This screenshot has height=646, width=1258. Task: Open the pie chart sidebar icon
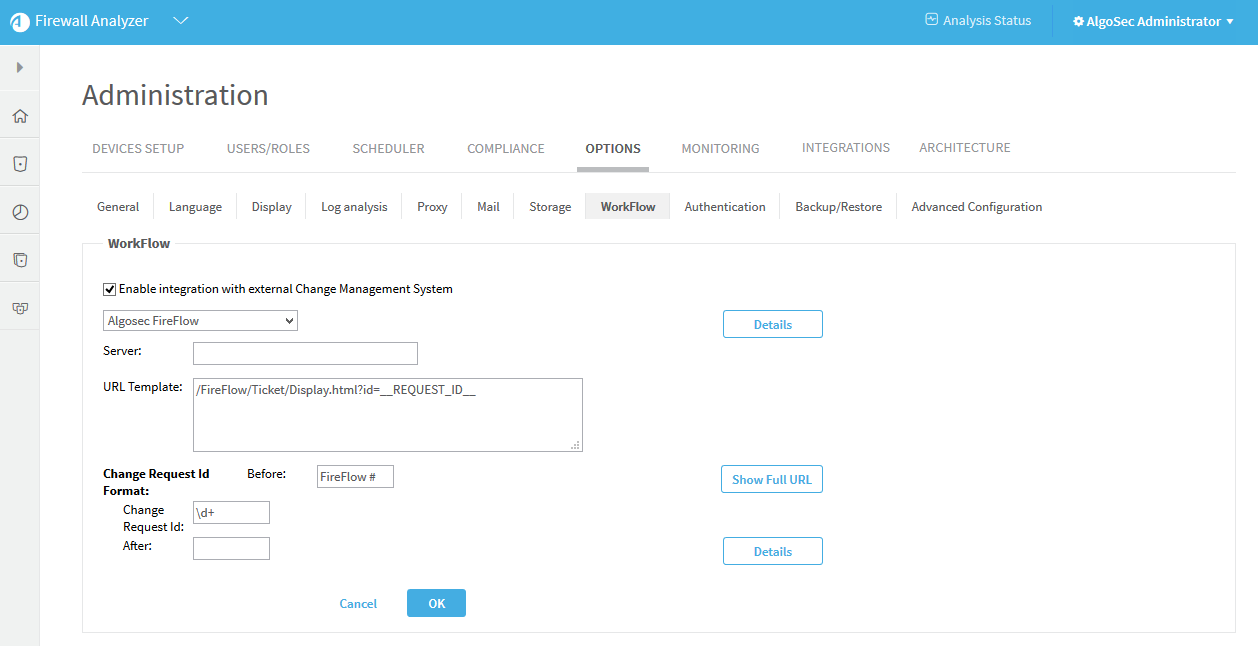click(20, 212)
